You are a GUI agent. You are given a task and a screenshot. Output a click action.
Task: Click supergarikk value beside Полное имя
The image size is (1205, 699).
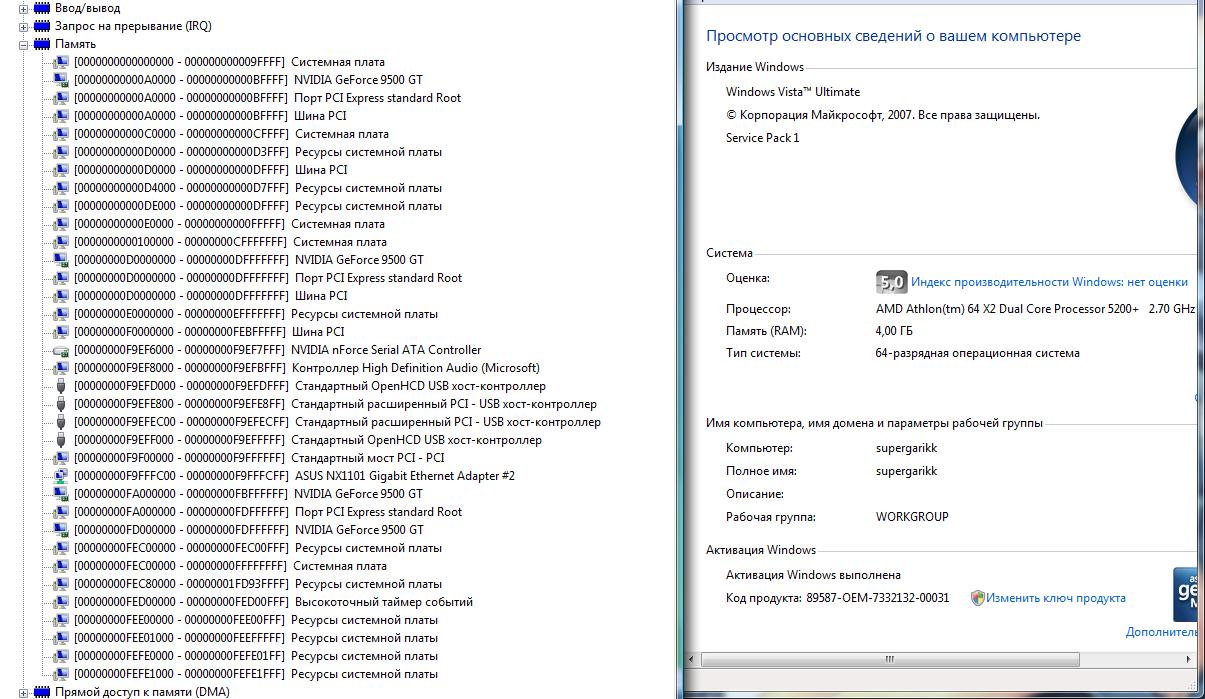tap(907, 470)
